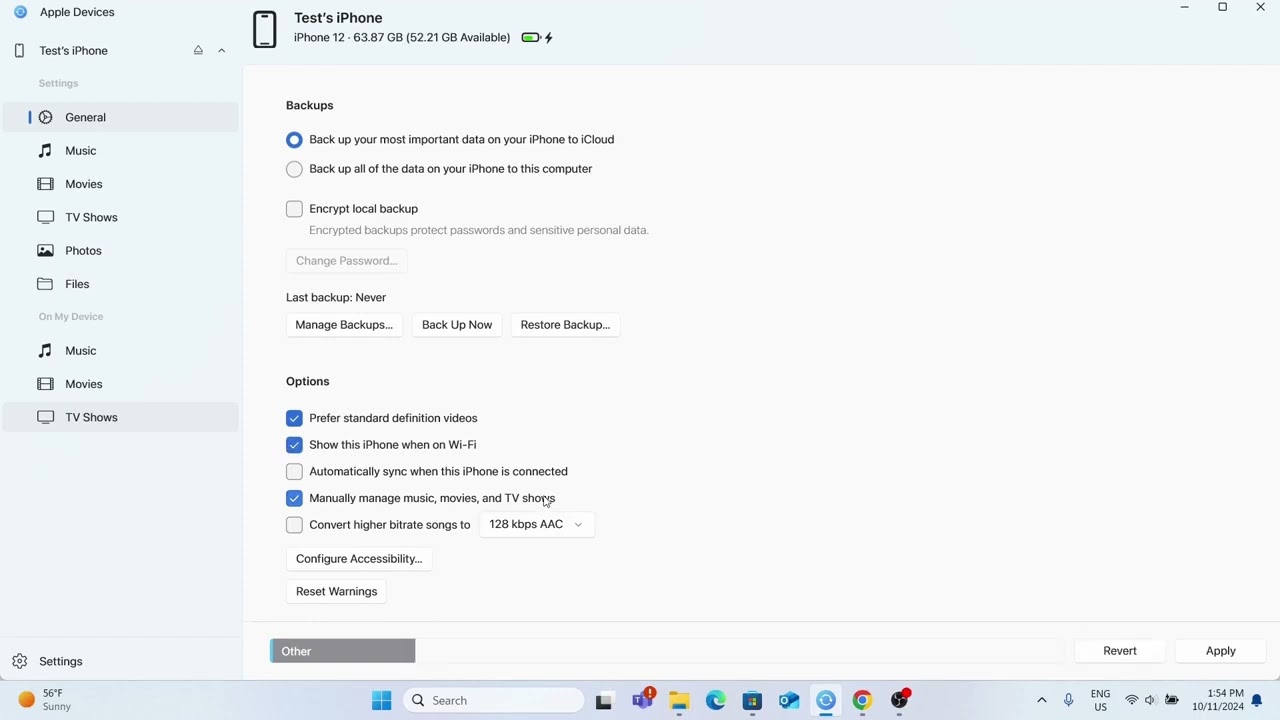1280x720 pixels.
Task: Open TV Shows under Settings in sidebar
Action: pos(120,217)
